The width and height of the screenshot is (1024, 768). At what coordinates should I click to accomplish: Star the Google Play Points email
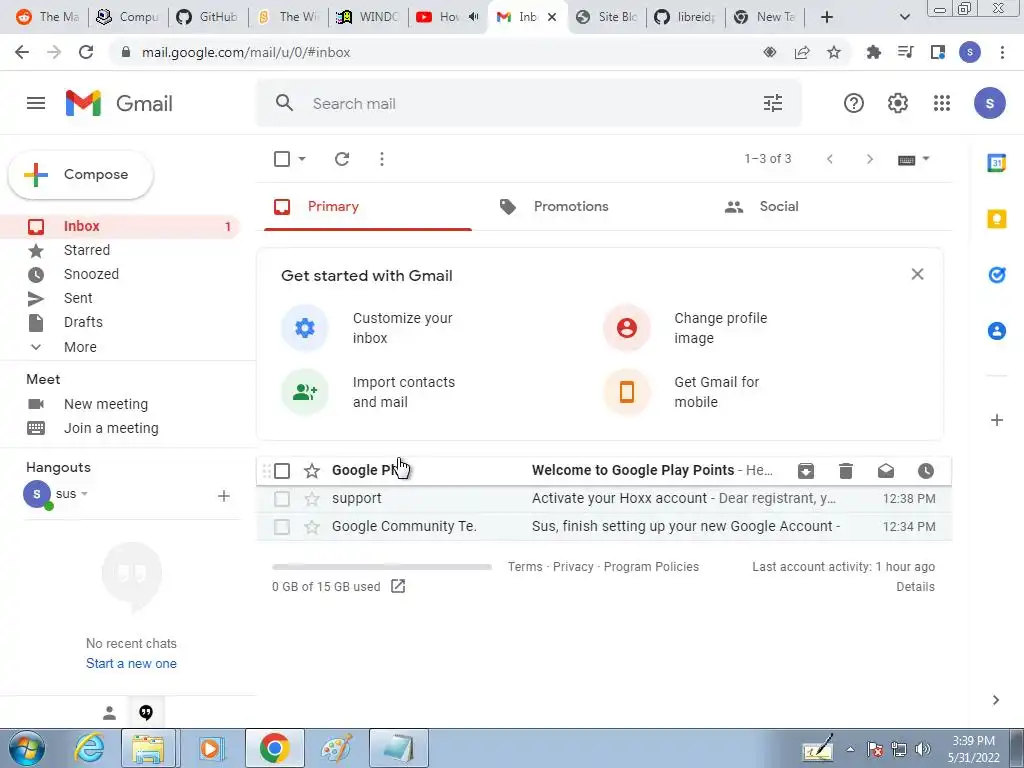(312, 471)
